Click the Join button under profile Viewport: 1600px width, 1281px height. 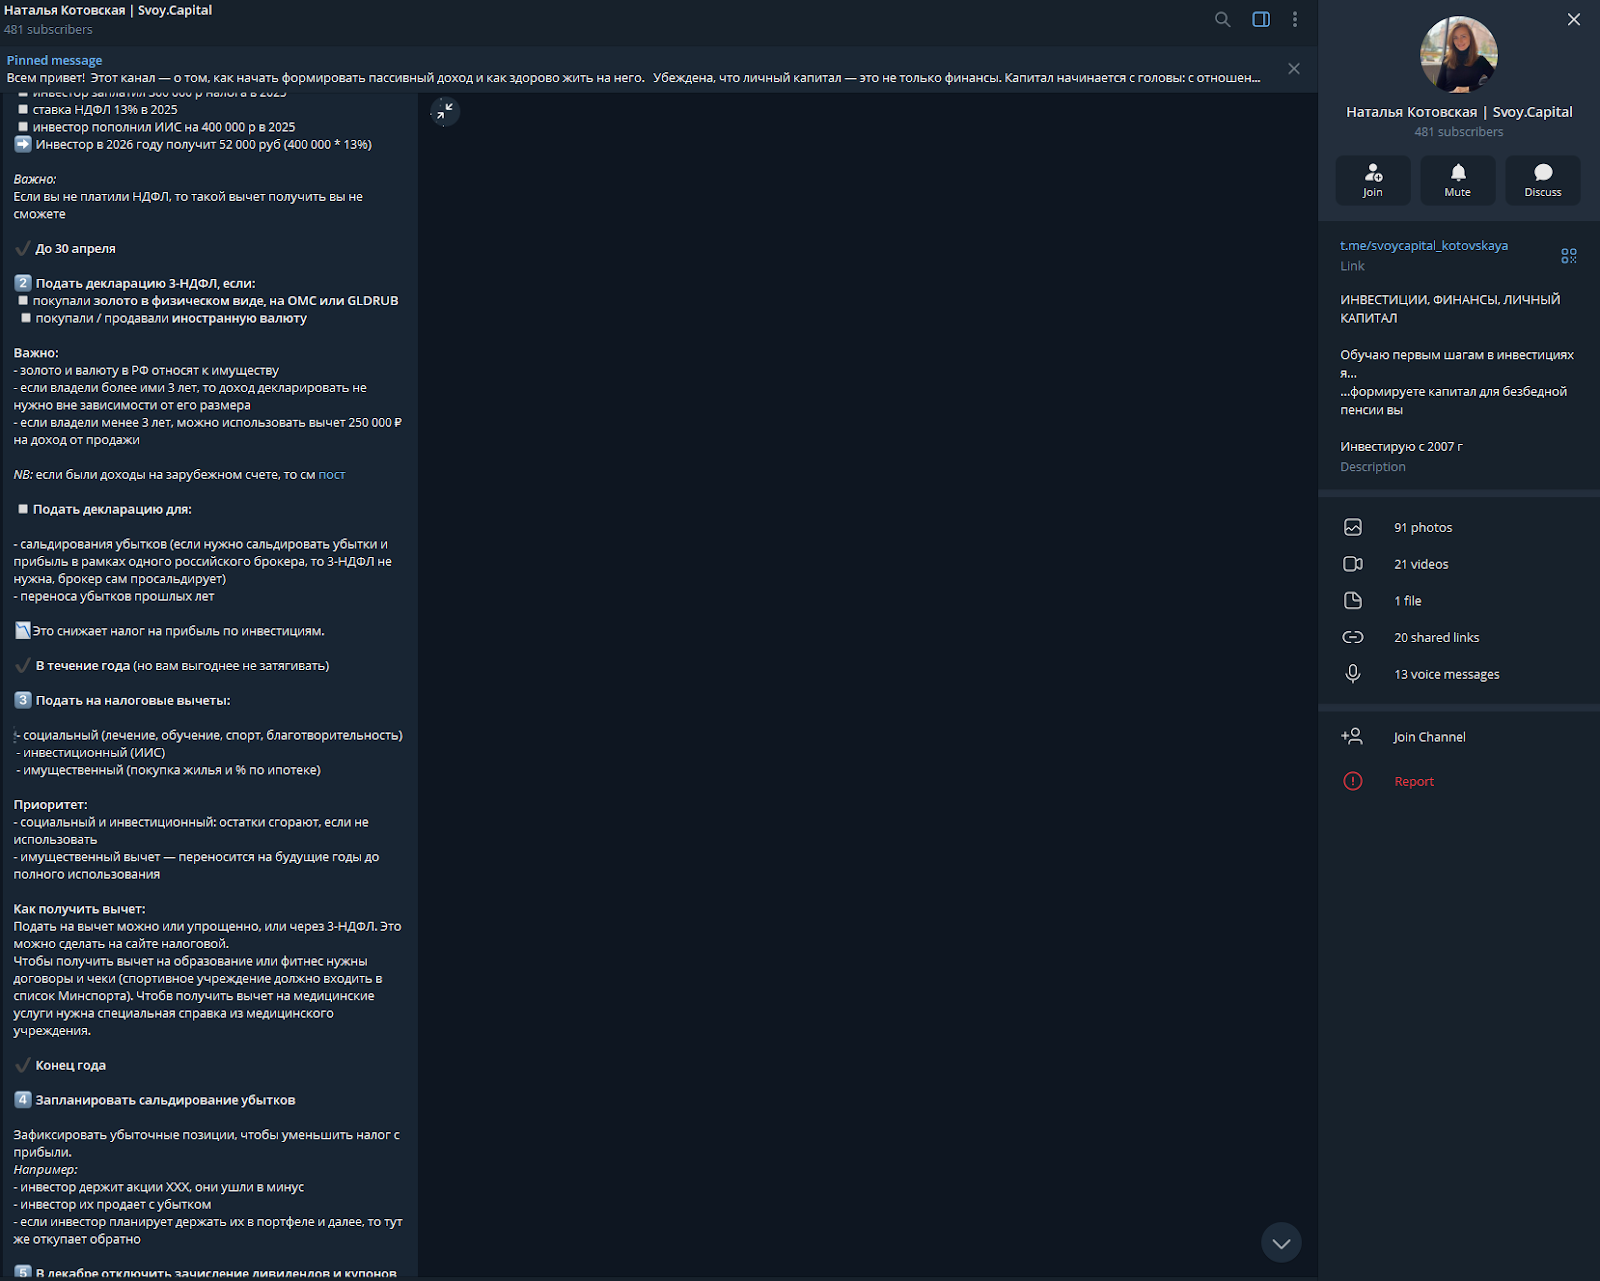1373,180
